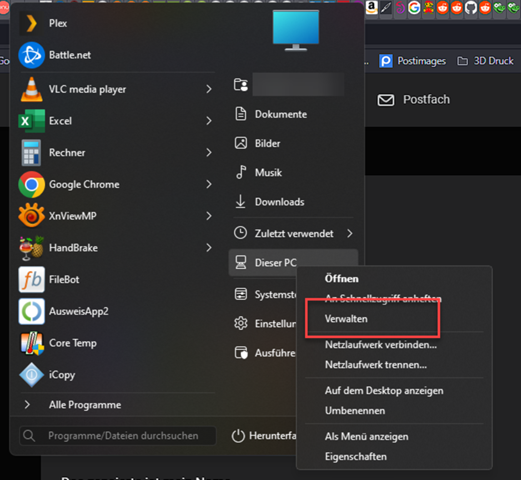Click the Amazon bookmark icon
Viewport: 521px width, 480px height.
tap(371, 7)
